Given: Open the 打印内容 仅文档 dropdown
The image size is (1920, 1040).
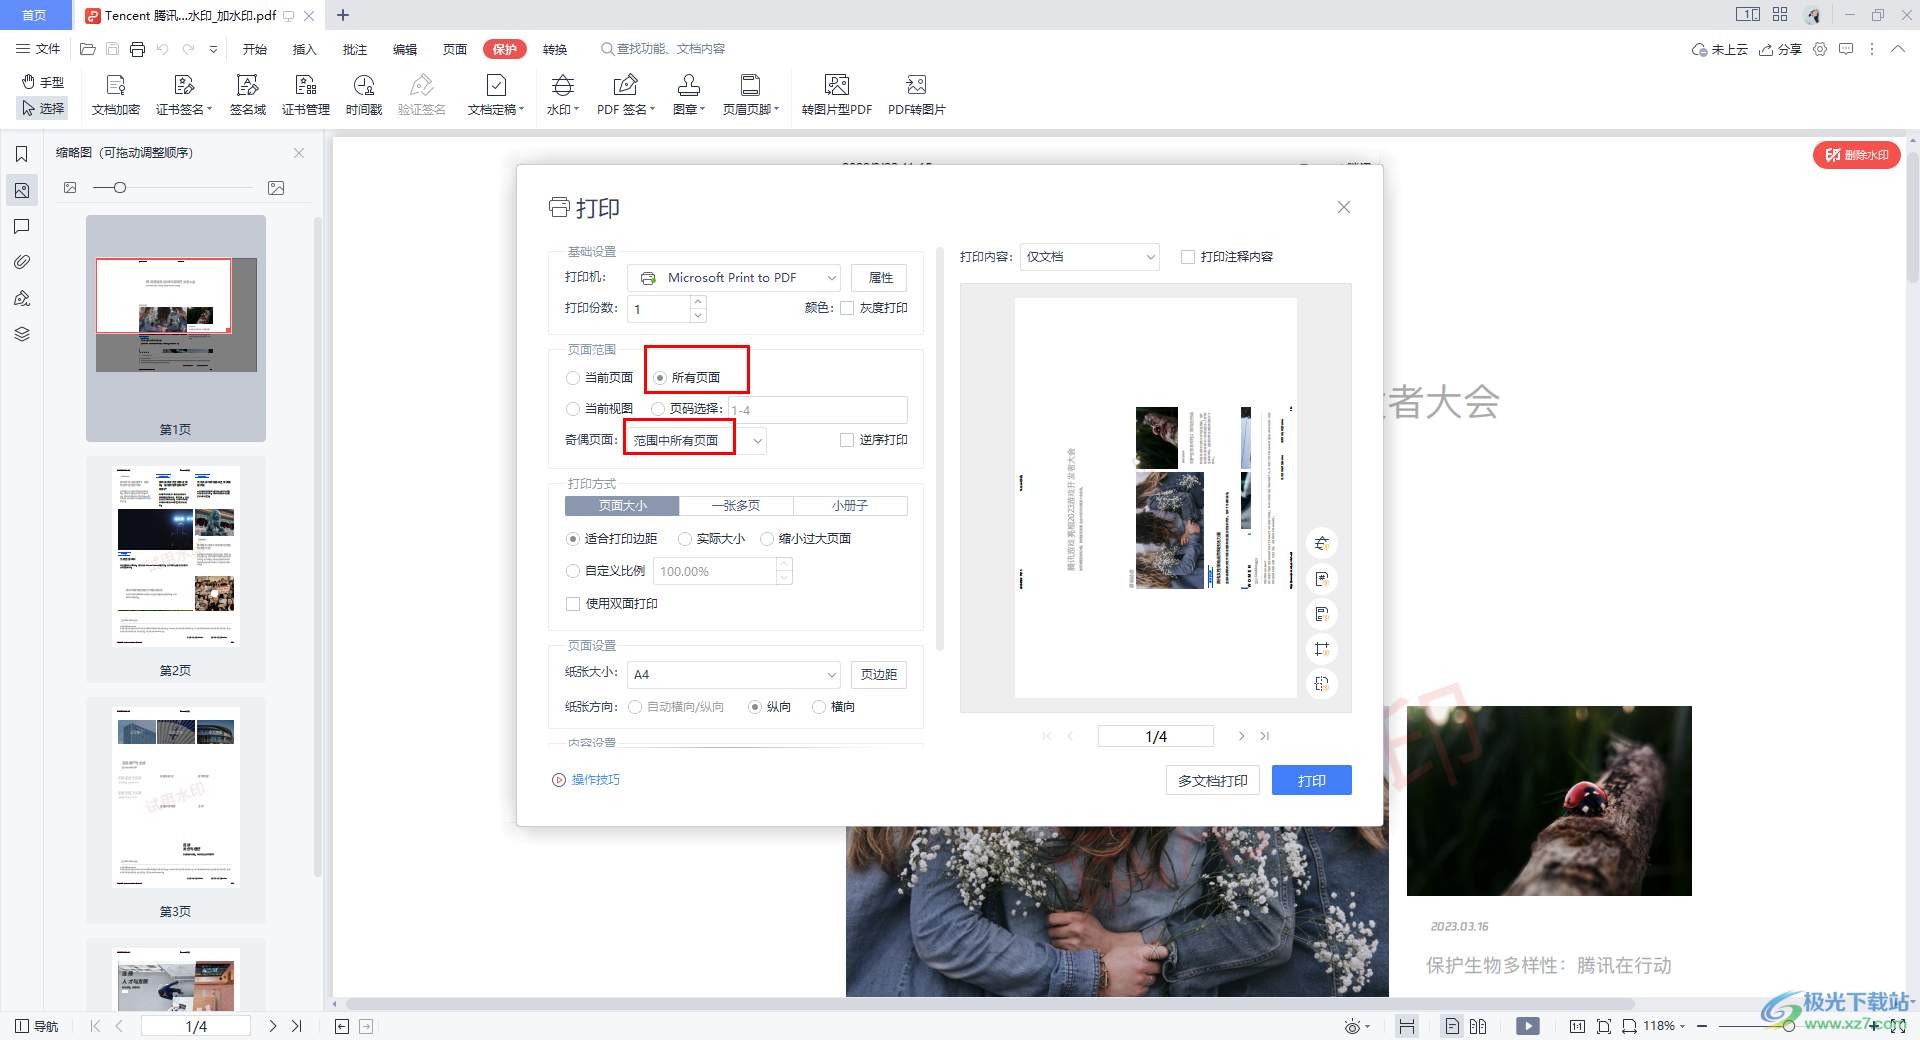Looking at the screenshot, I should tap(1090, 257).
